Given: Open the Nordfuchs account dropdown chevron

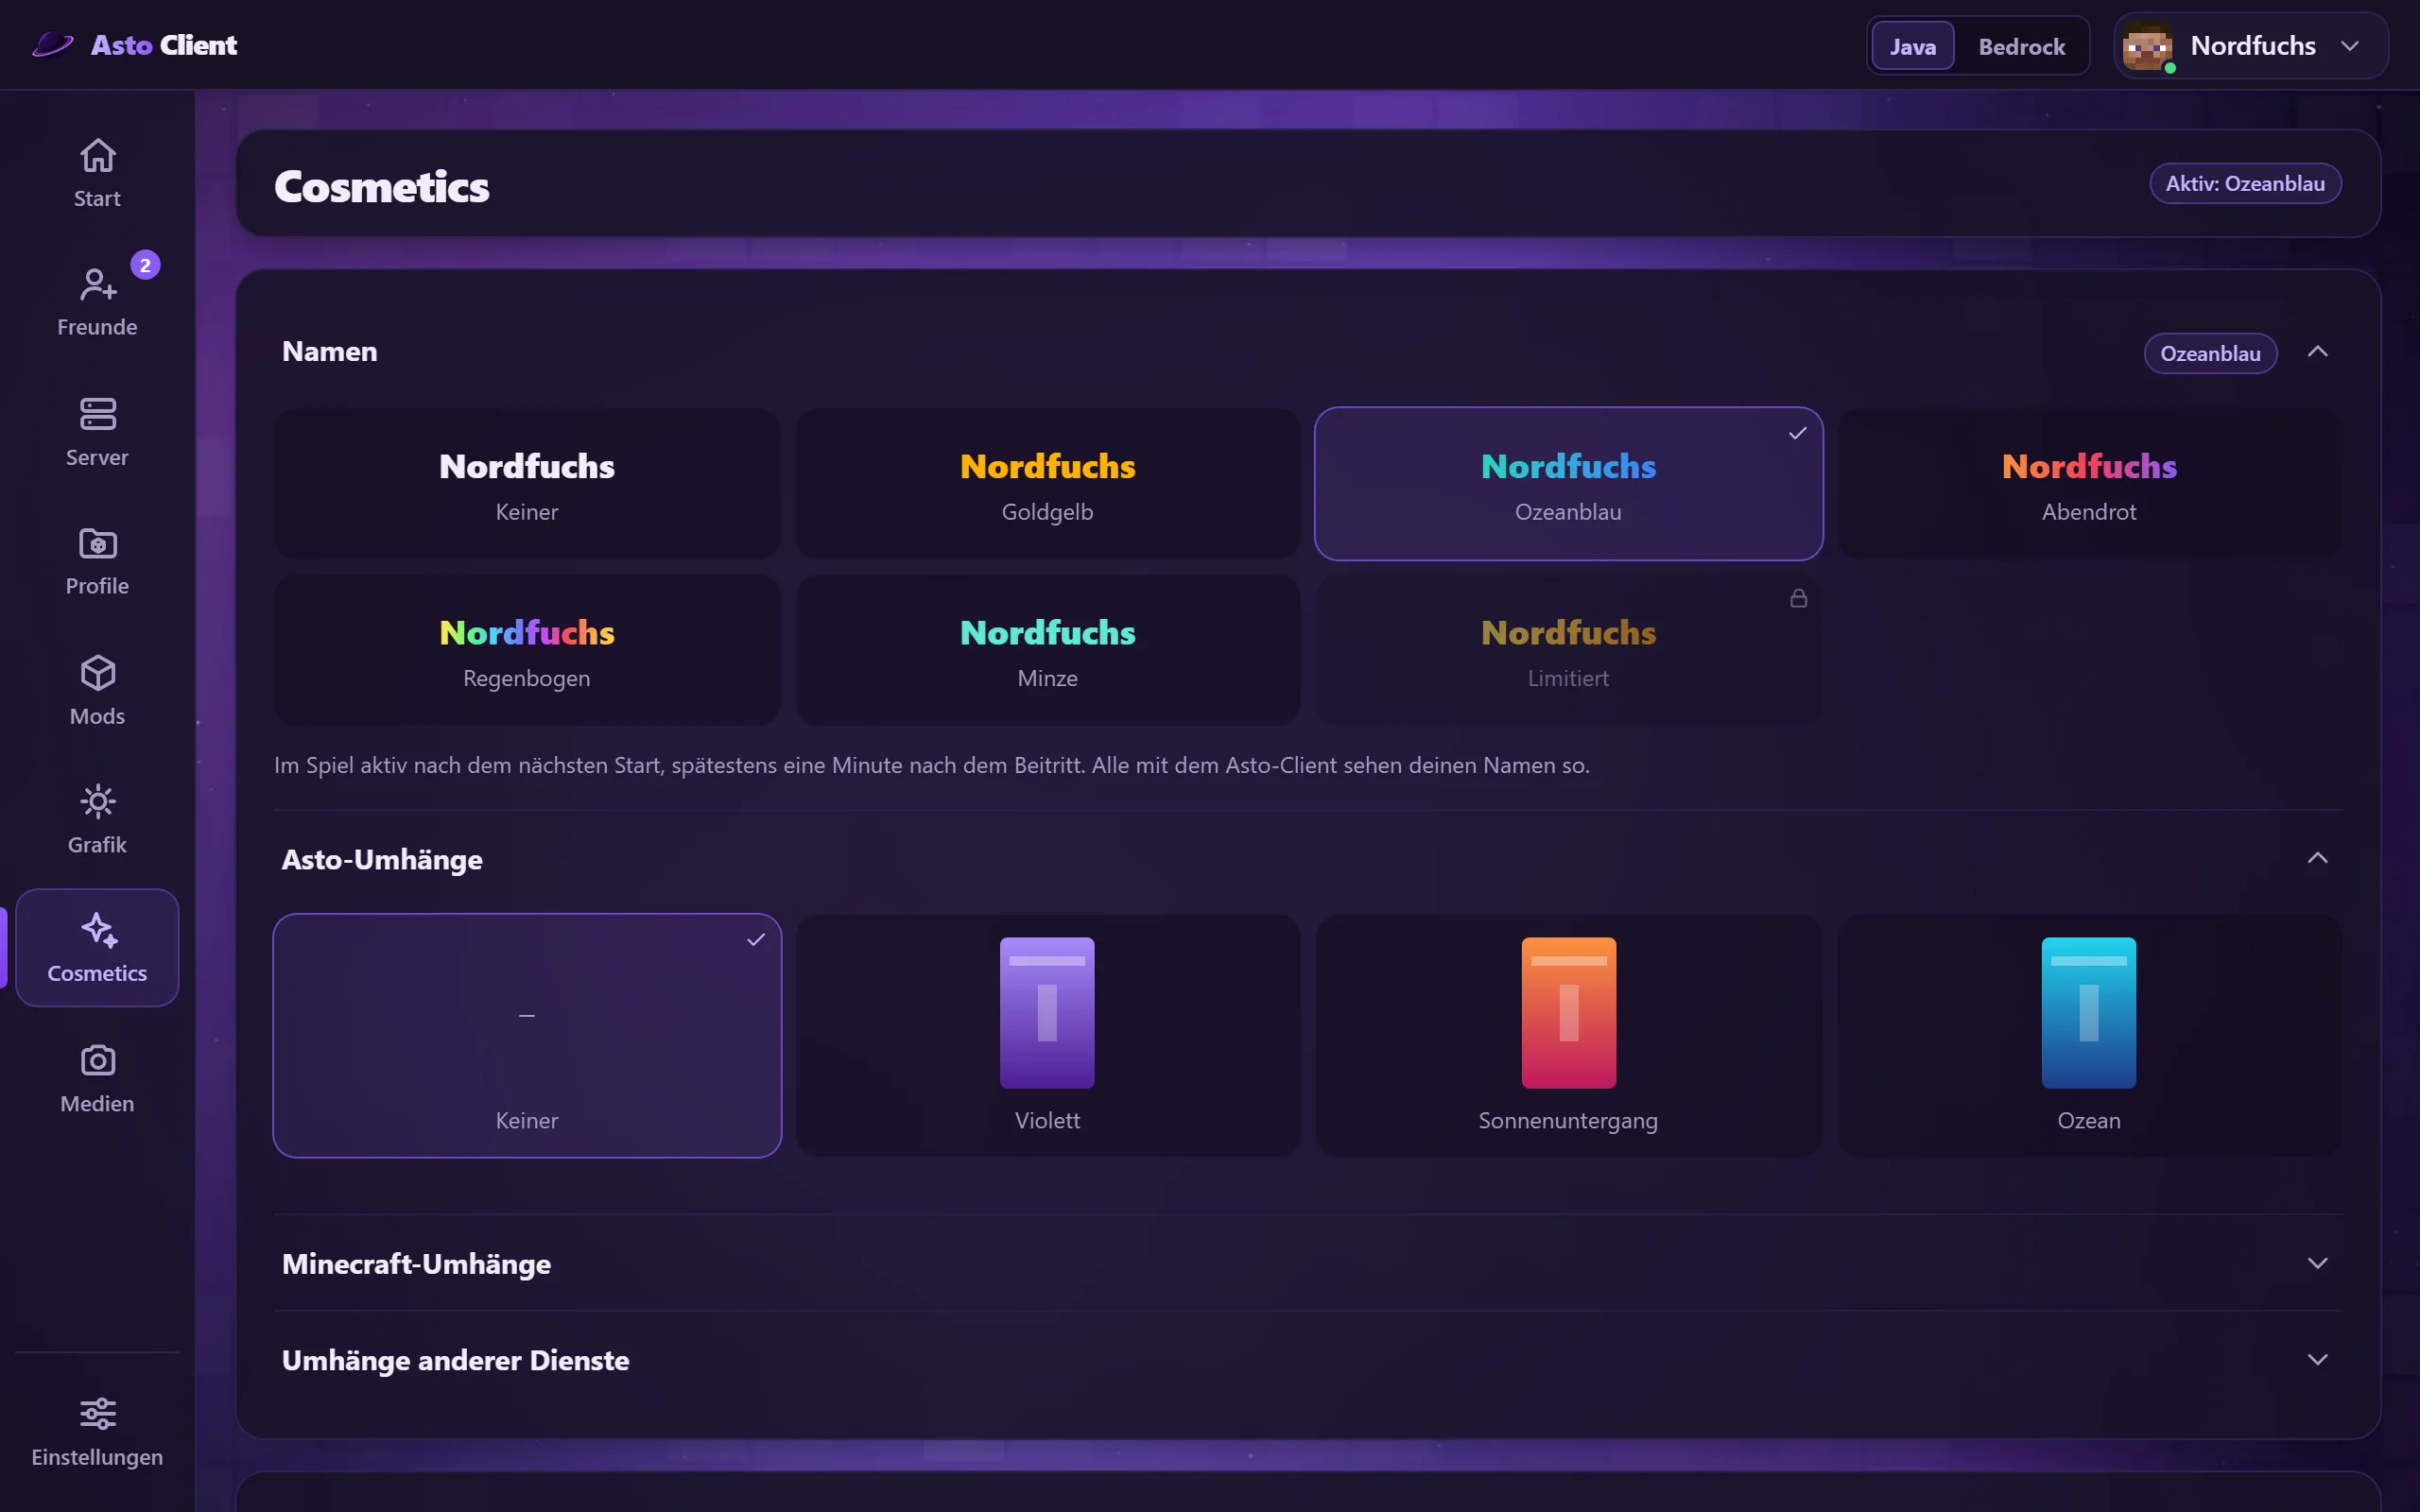Looking at the screenshot, I should tap(2350, 46).
